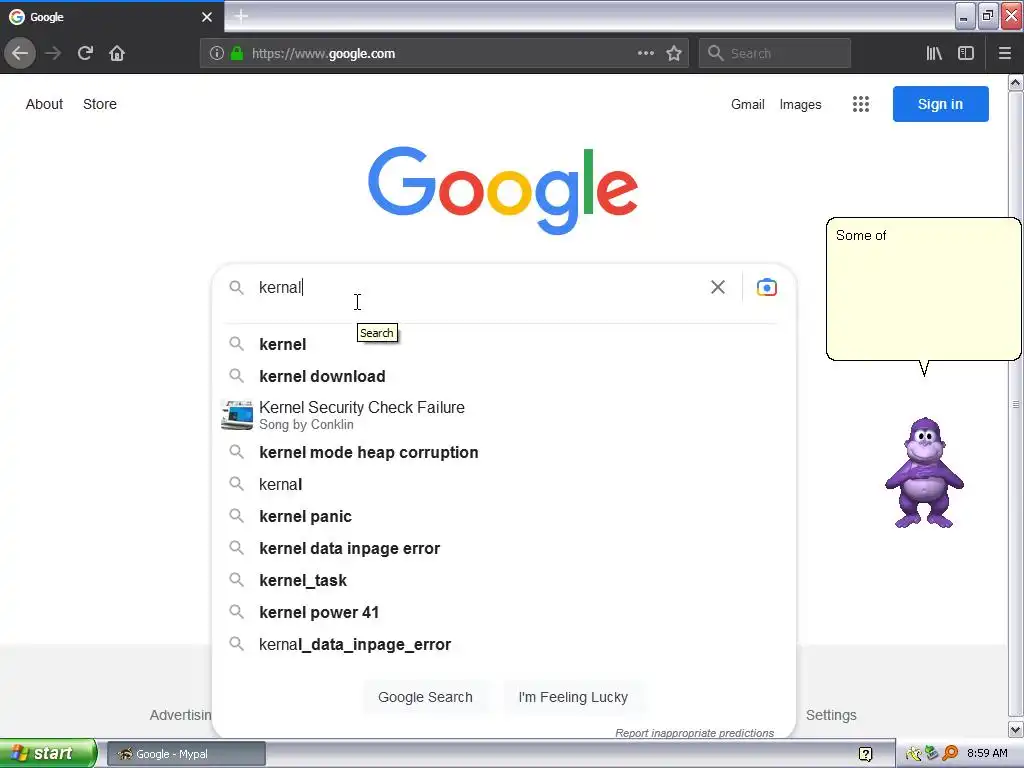Reload the current page
The height and width of the screenshot is (768, 1024).
85,53
